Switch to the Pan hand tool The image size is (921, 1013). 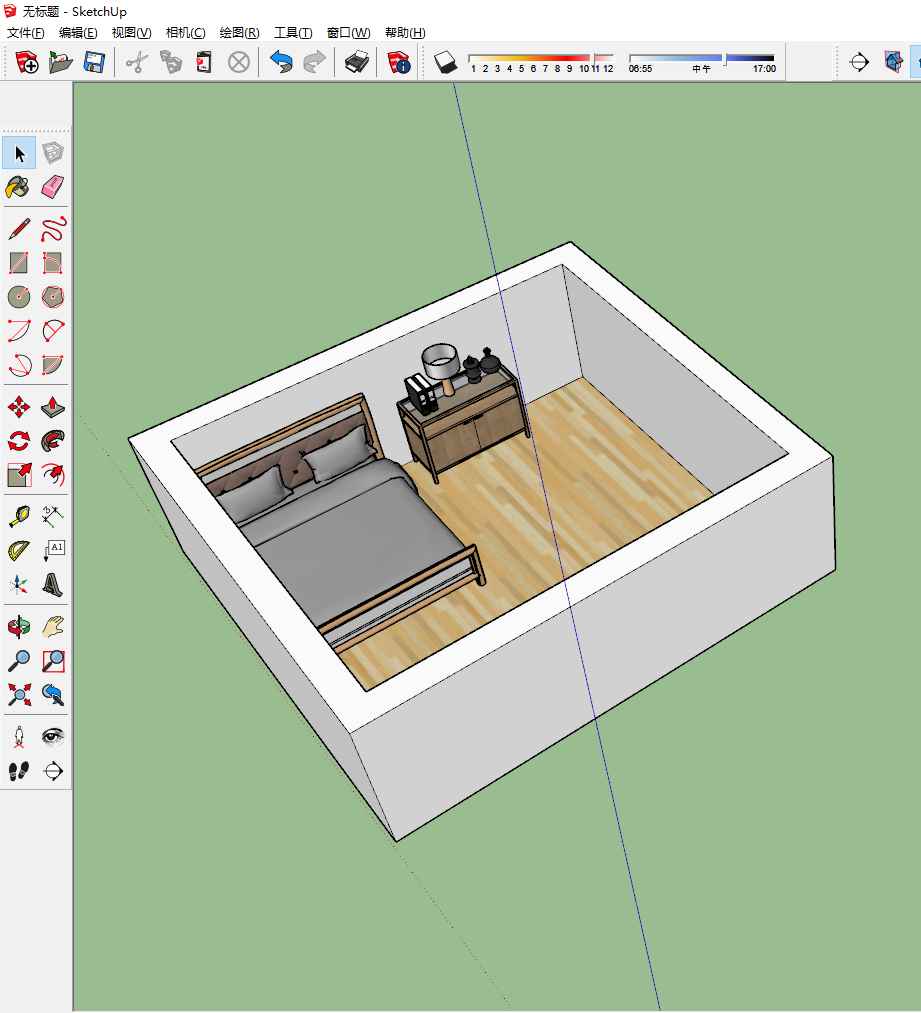(53, 627)
